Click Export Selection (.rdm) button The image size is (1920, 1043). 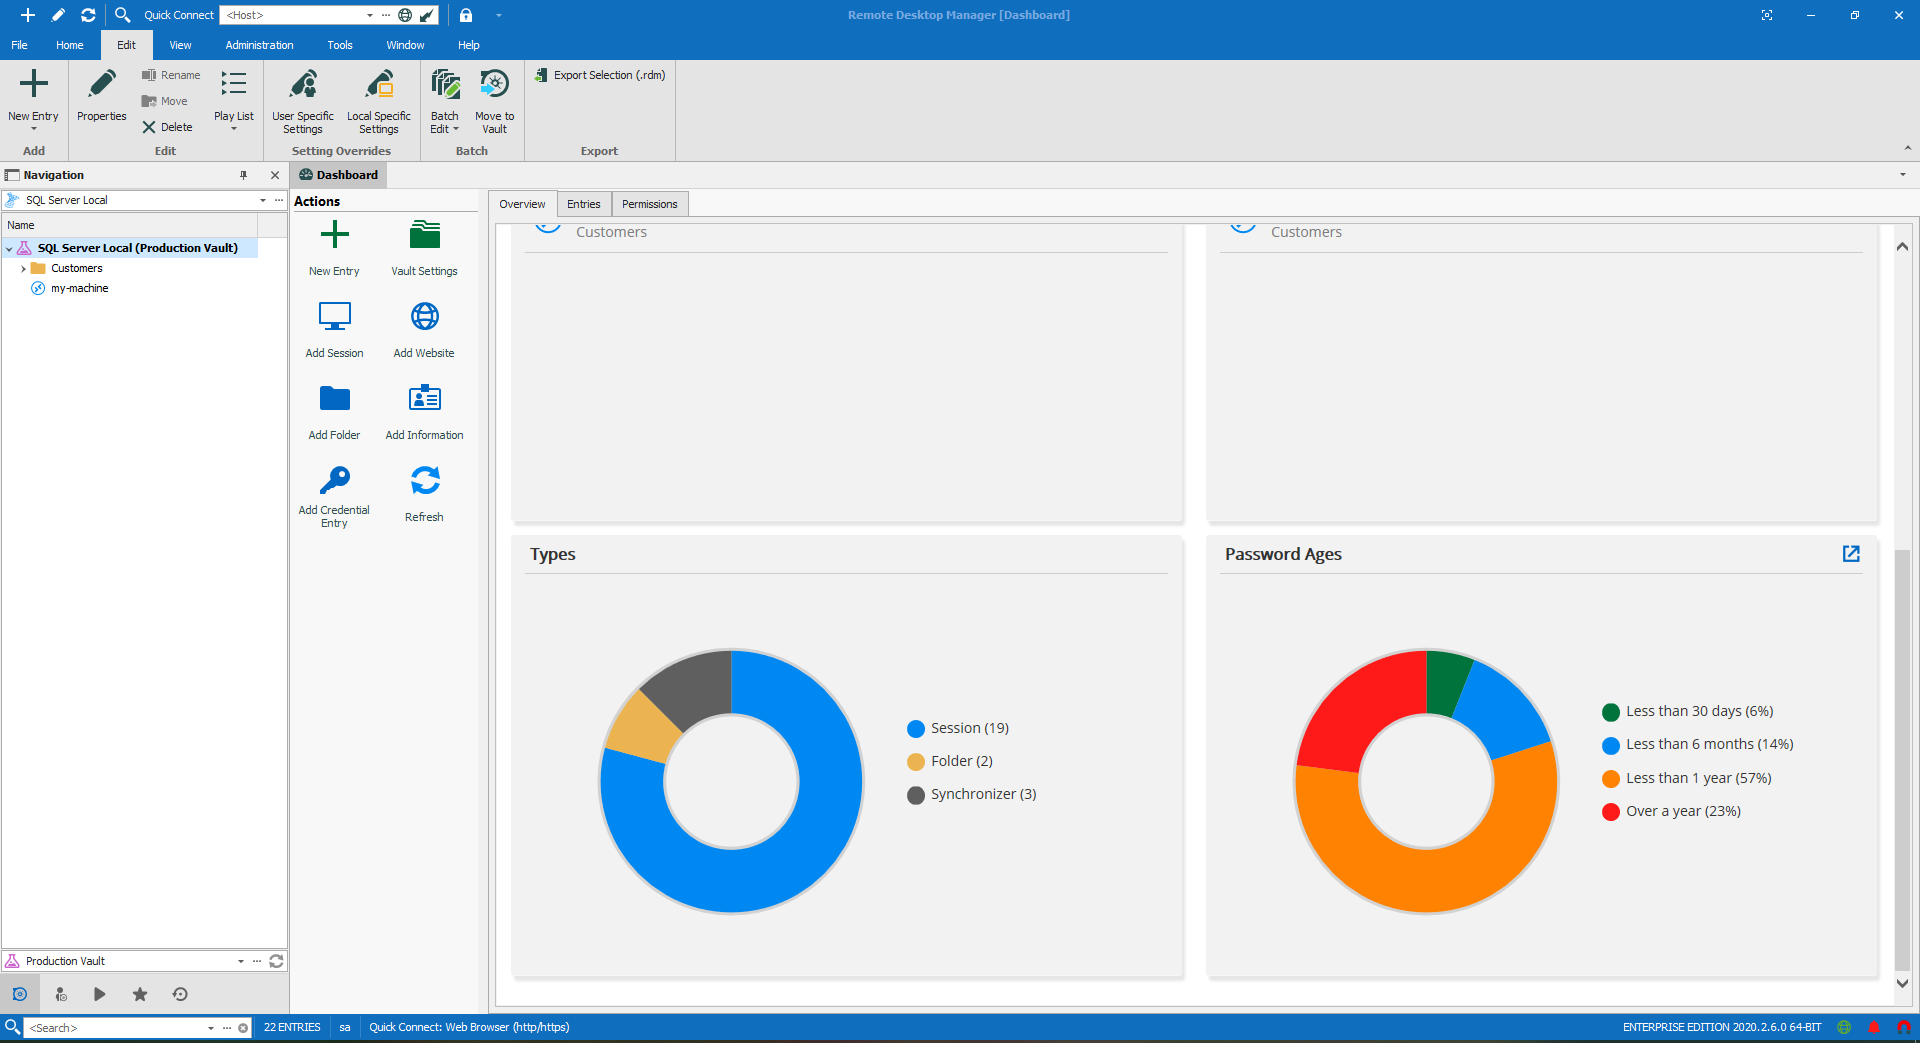click(600, 75)
